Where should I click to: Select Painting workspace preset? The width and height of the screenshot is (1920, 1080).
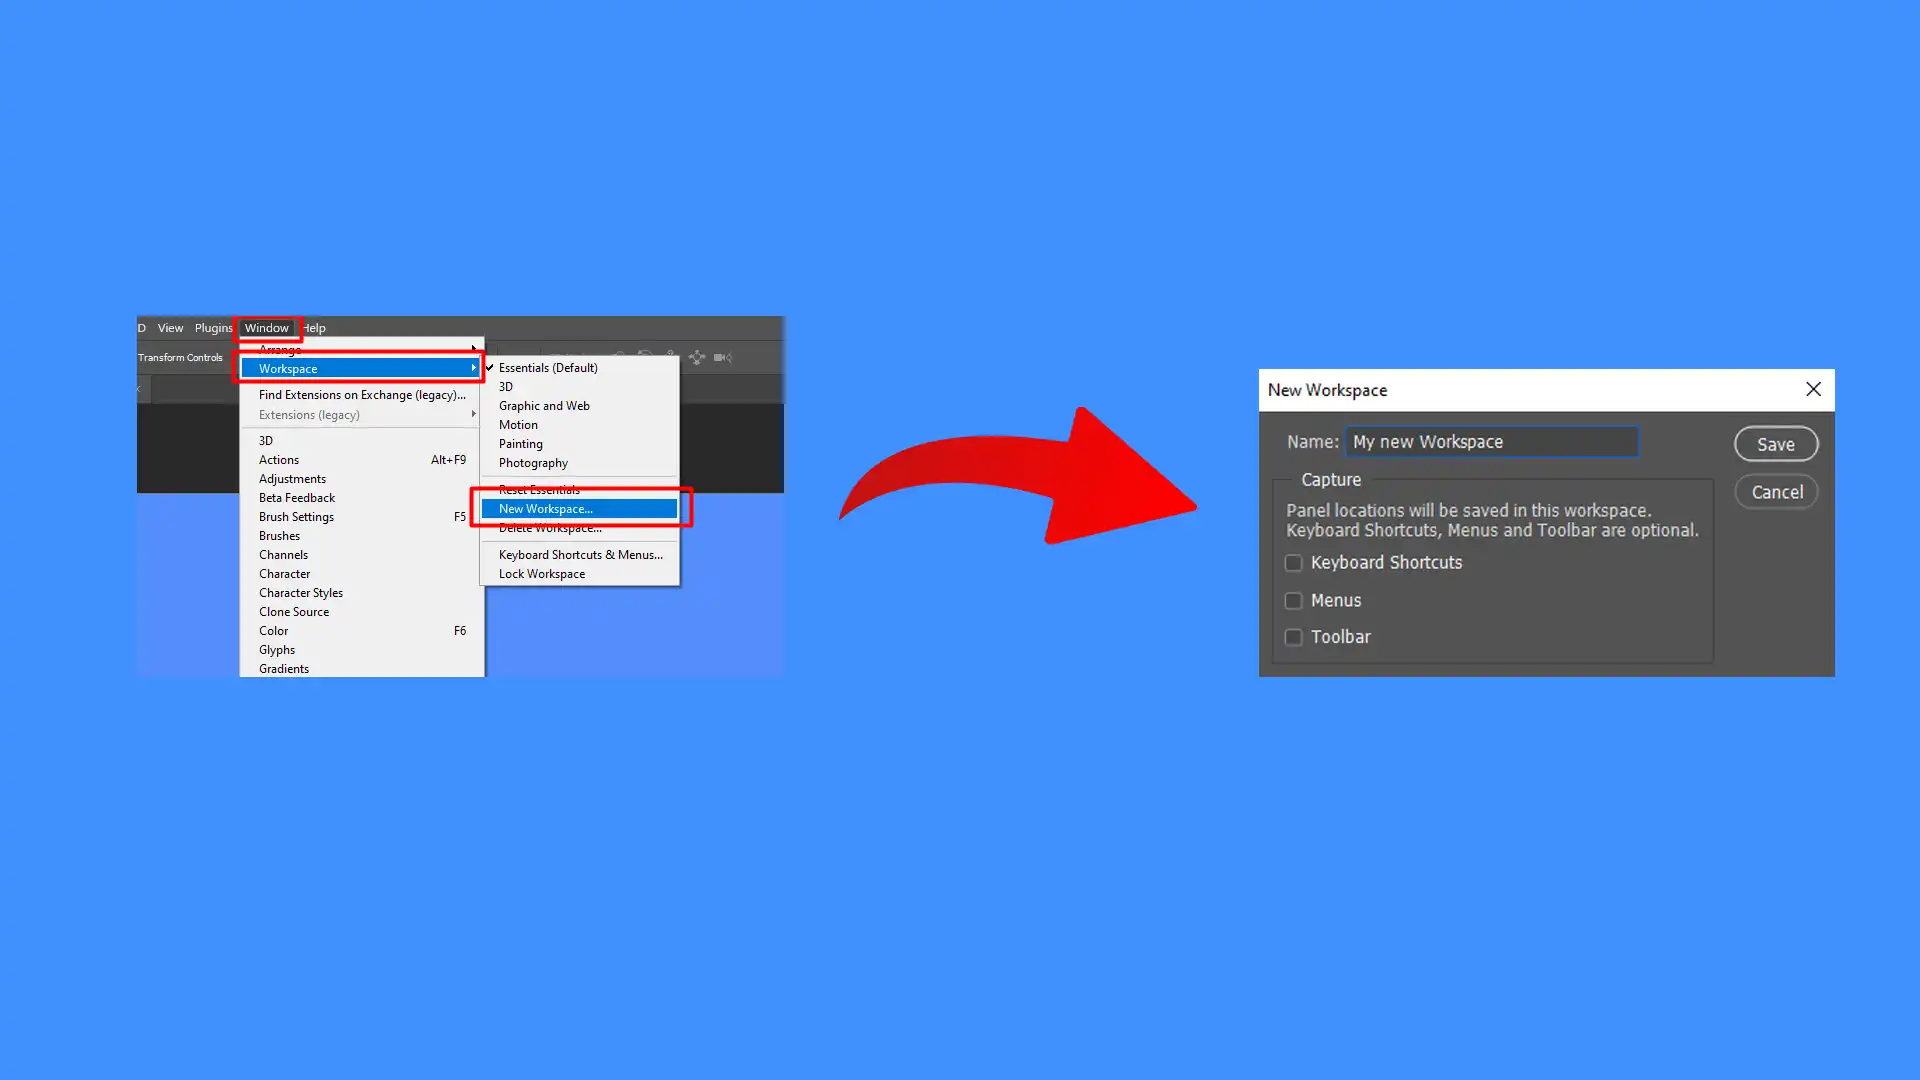520,443
